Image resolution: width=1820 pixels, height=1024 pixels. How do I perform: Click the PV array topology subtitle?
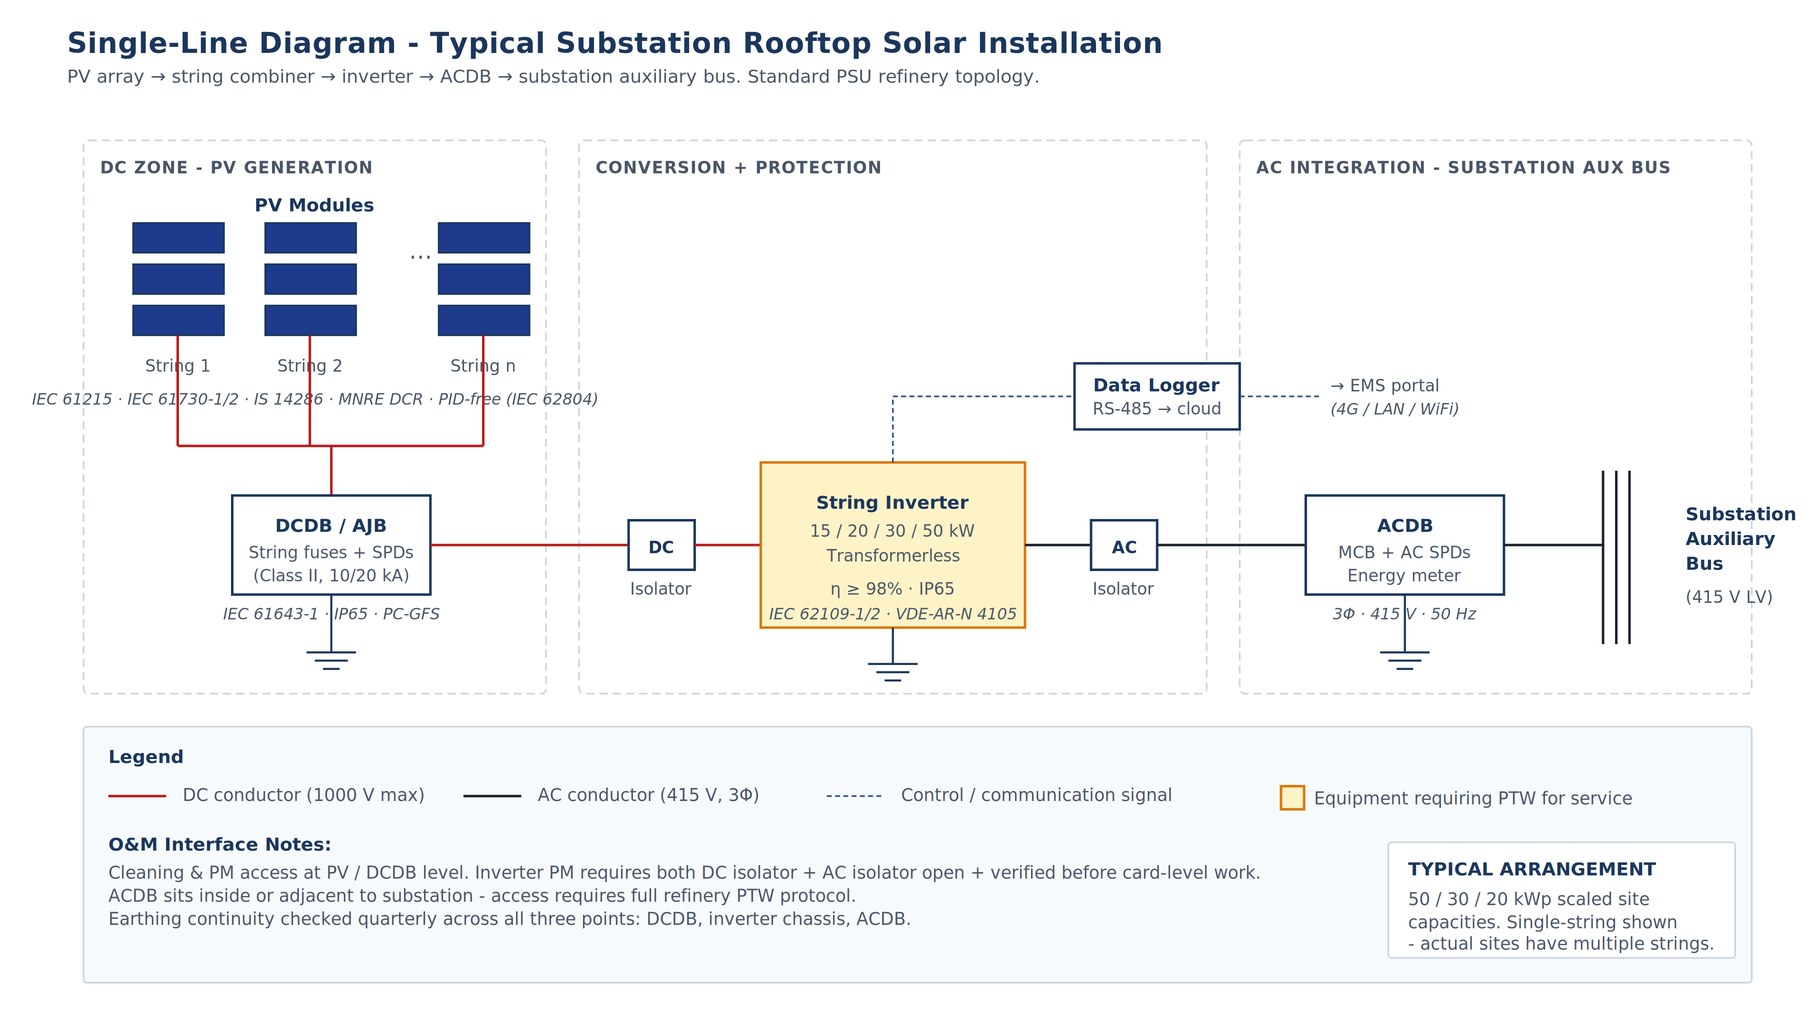coord(553,77)
